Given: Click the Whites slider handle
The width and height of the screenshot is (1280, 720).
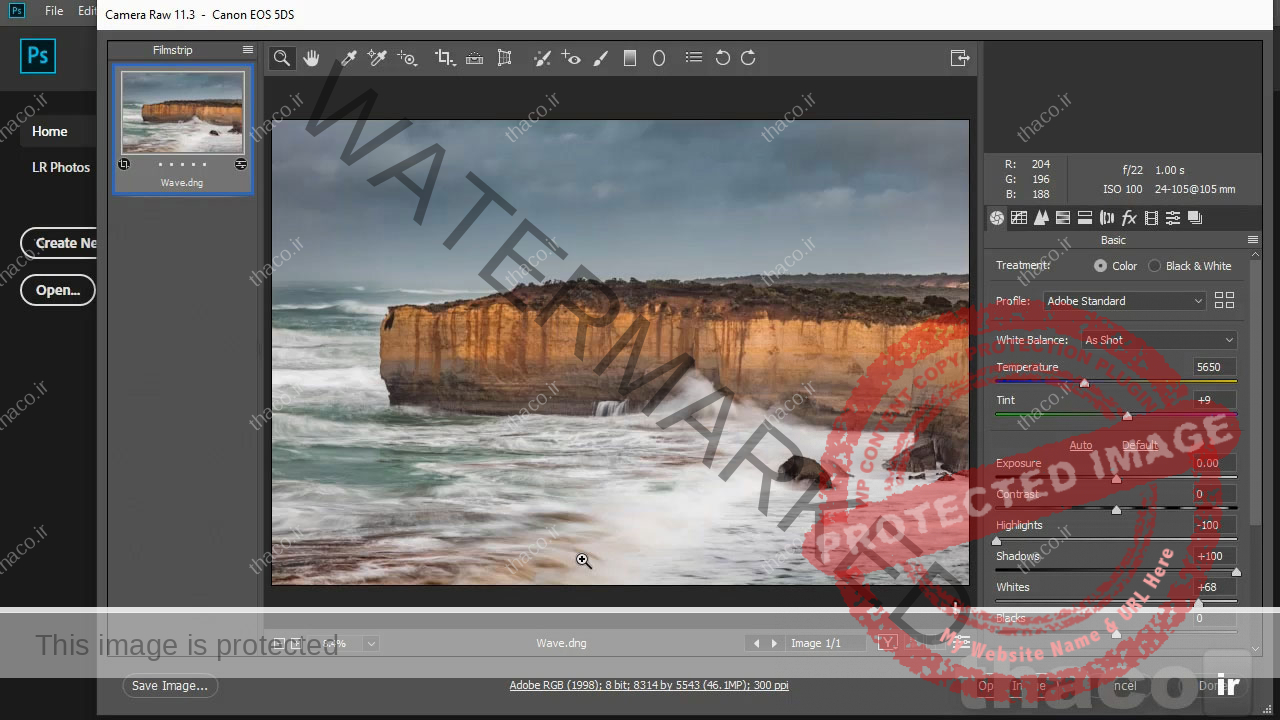Looking at the screenshot, I should click(1198, 603).
